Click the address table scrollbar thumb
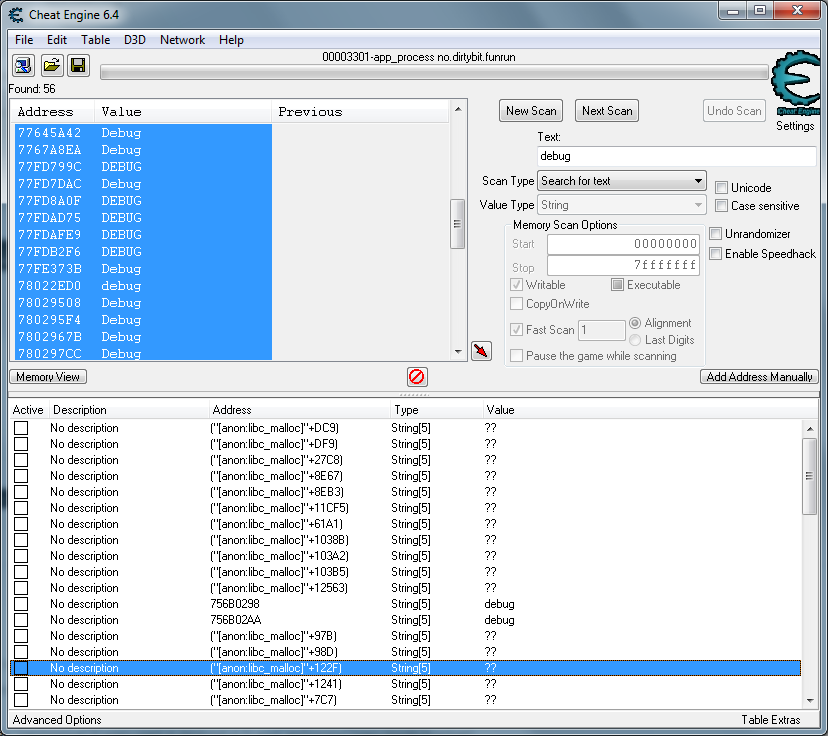This screenshot has width=828, height=736. 809,476
